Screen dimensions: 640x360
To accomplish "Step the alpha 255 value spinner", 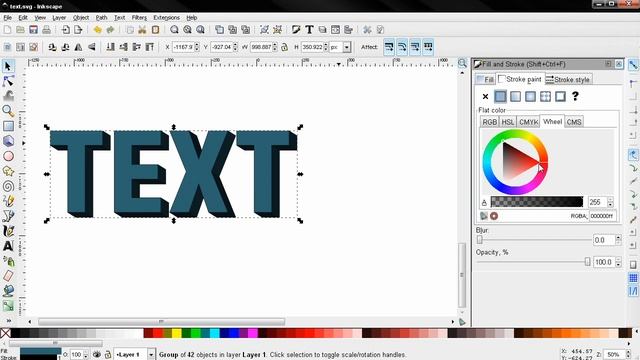I will [x=610, y=202].
